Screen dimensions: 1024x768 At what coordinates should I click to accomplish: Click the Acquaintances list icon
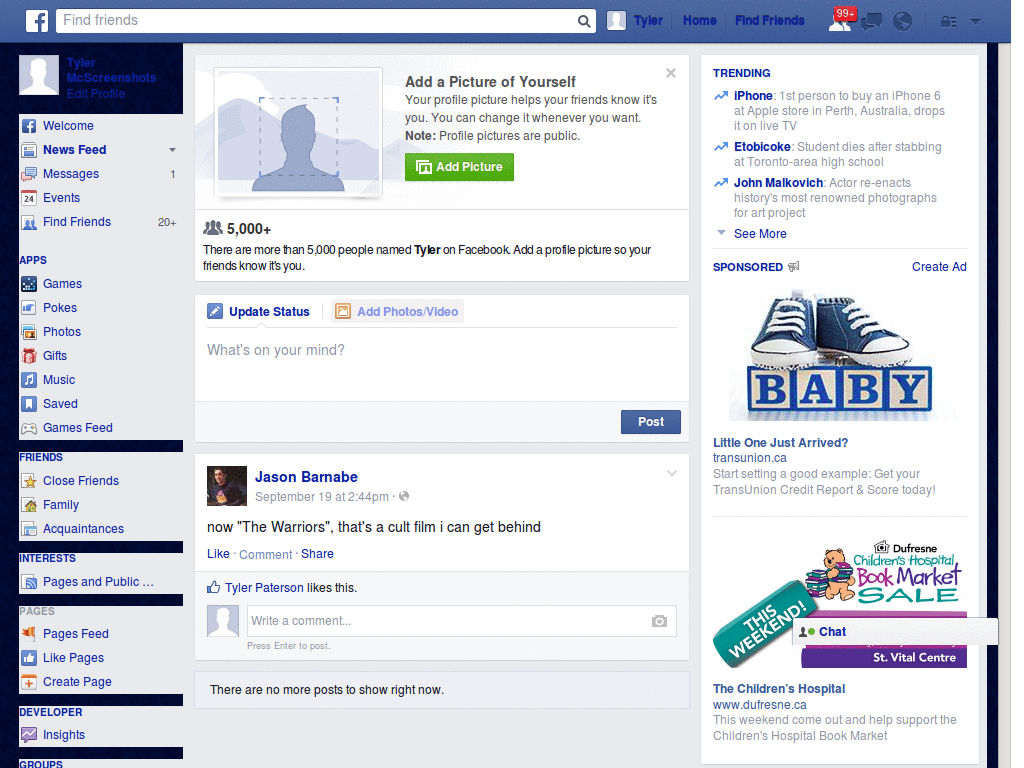coord(29,529)
